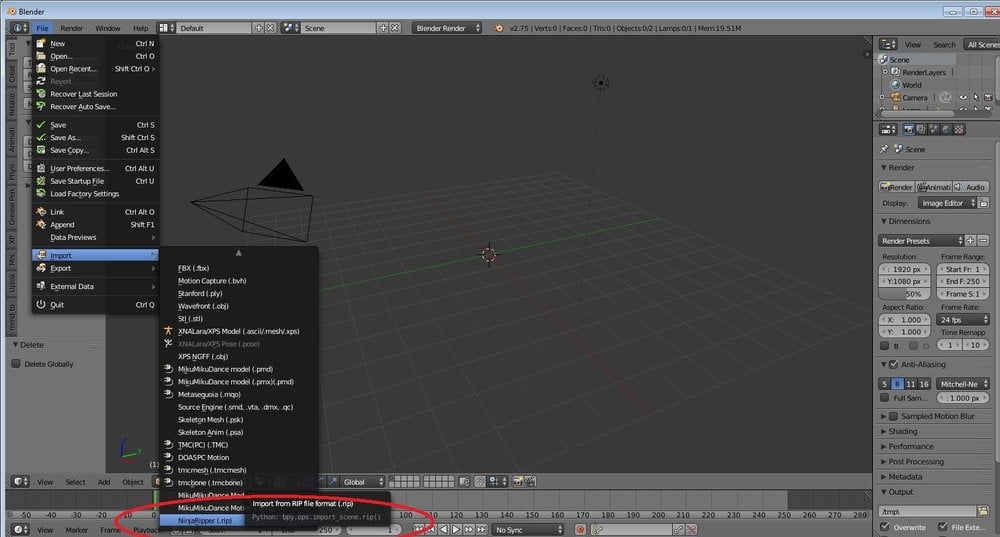The height and width of the screenshot is (537, 1000).
Task: Click the info editor type icon
Action: coord(19,28)
